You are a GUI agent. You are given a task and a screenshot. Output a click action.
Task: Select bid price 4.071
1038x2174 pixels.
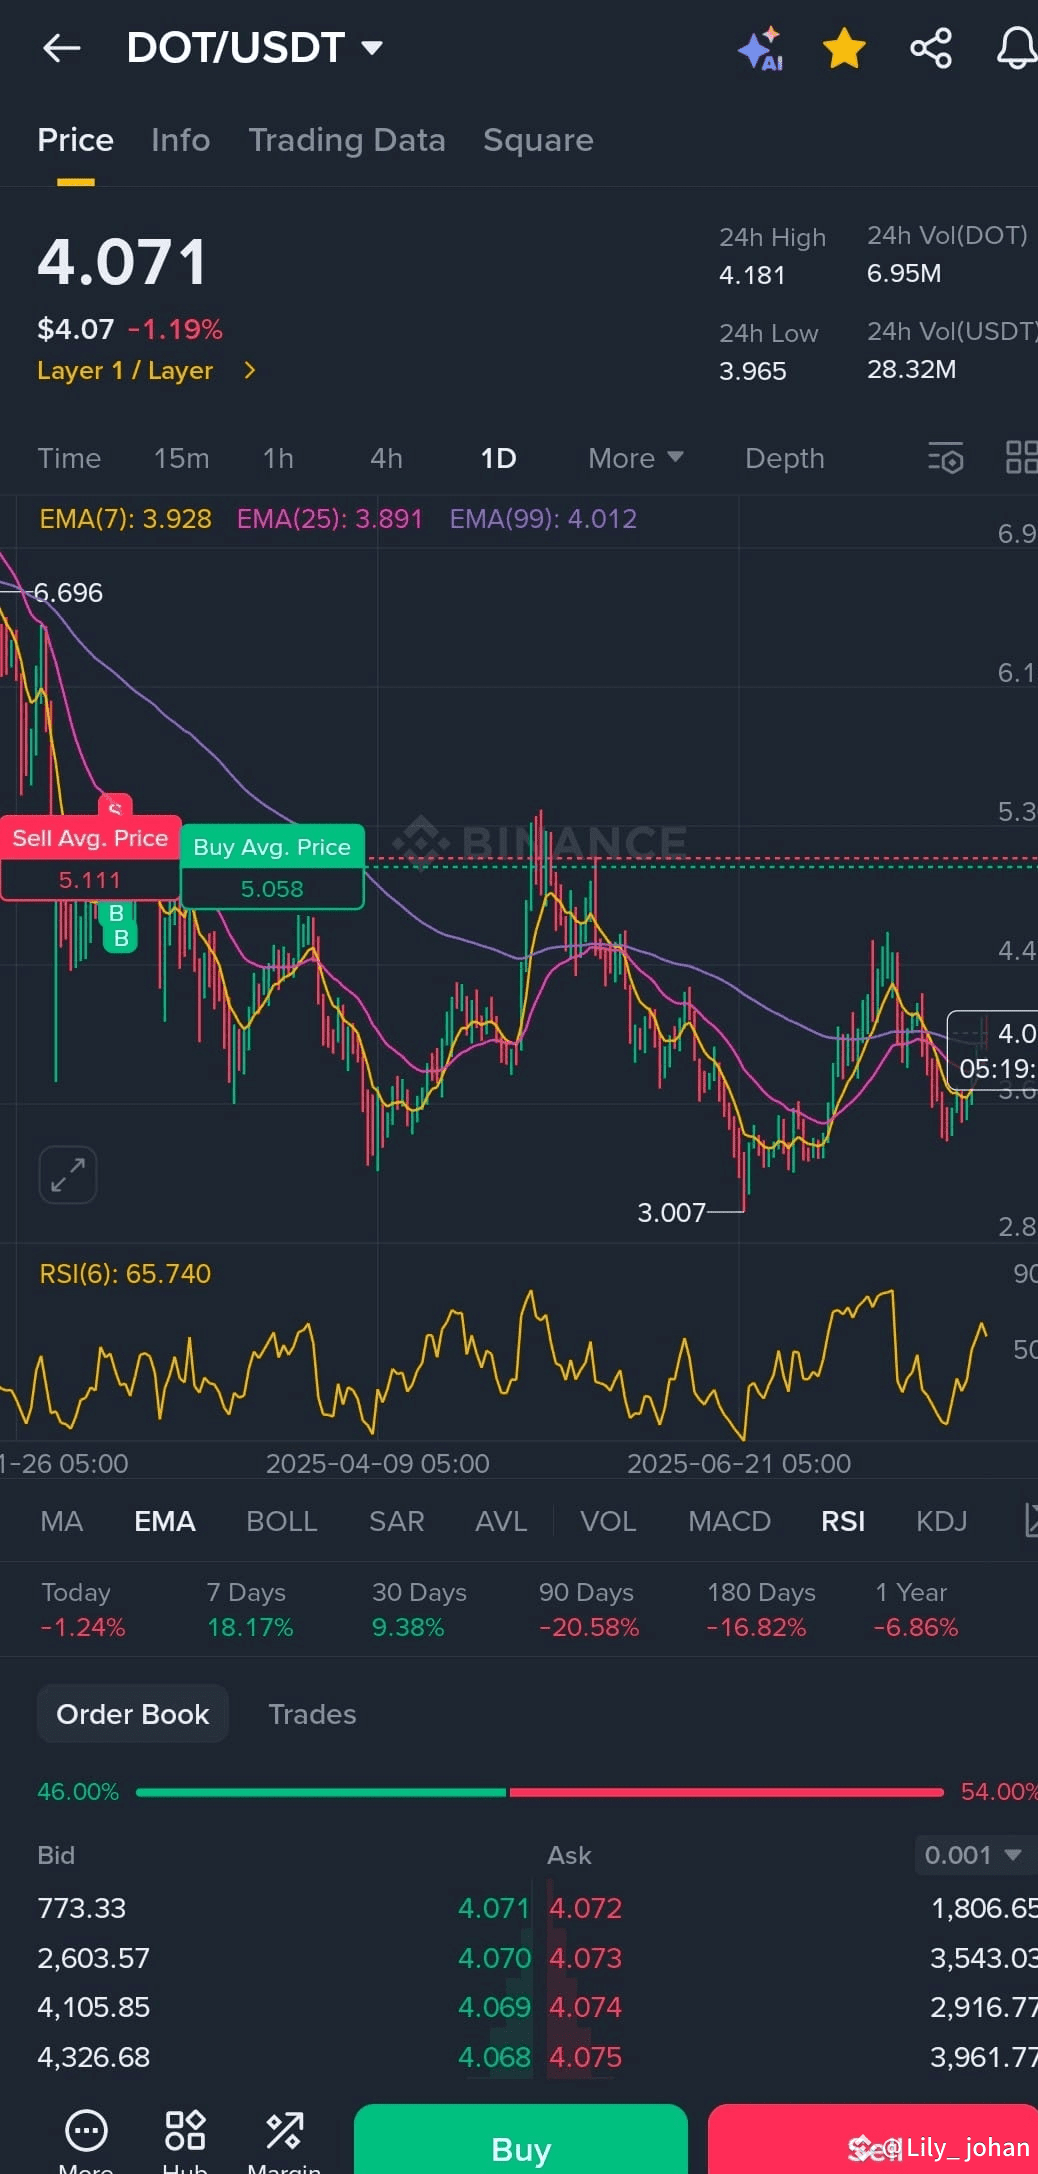(x=494, y=1908)
